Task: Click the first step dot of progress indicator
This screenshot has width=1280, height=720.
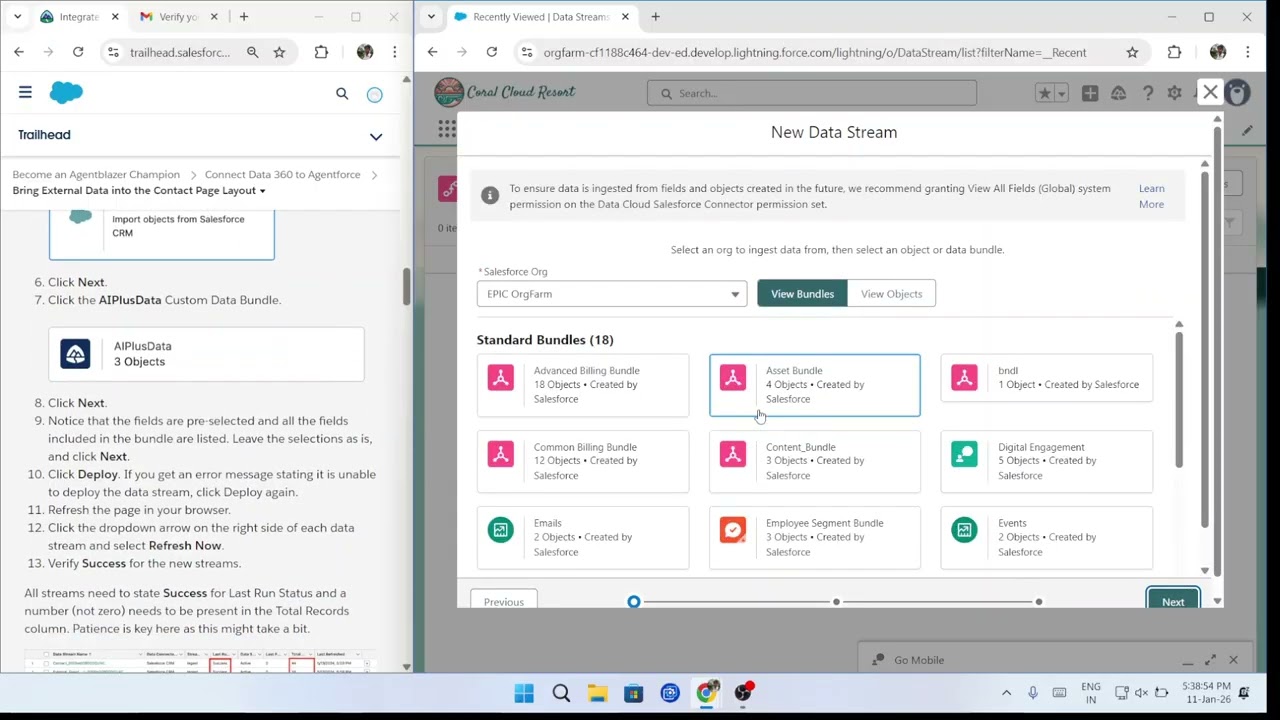Action: (x=634, y=602)
